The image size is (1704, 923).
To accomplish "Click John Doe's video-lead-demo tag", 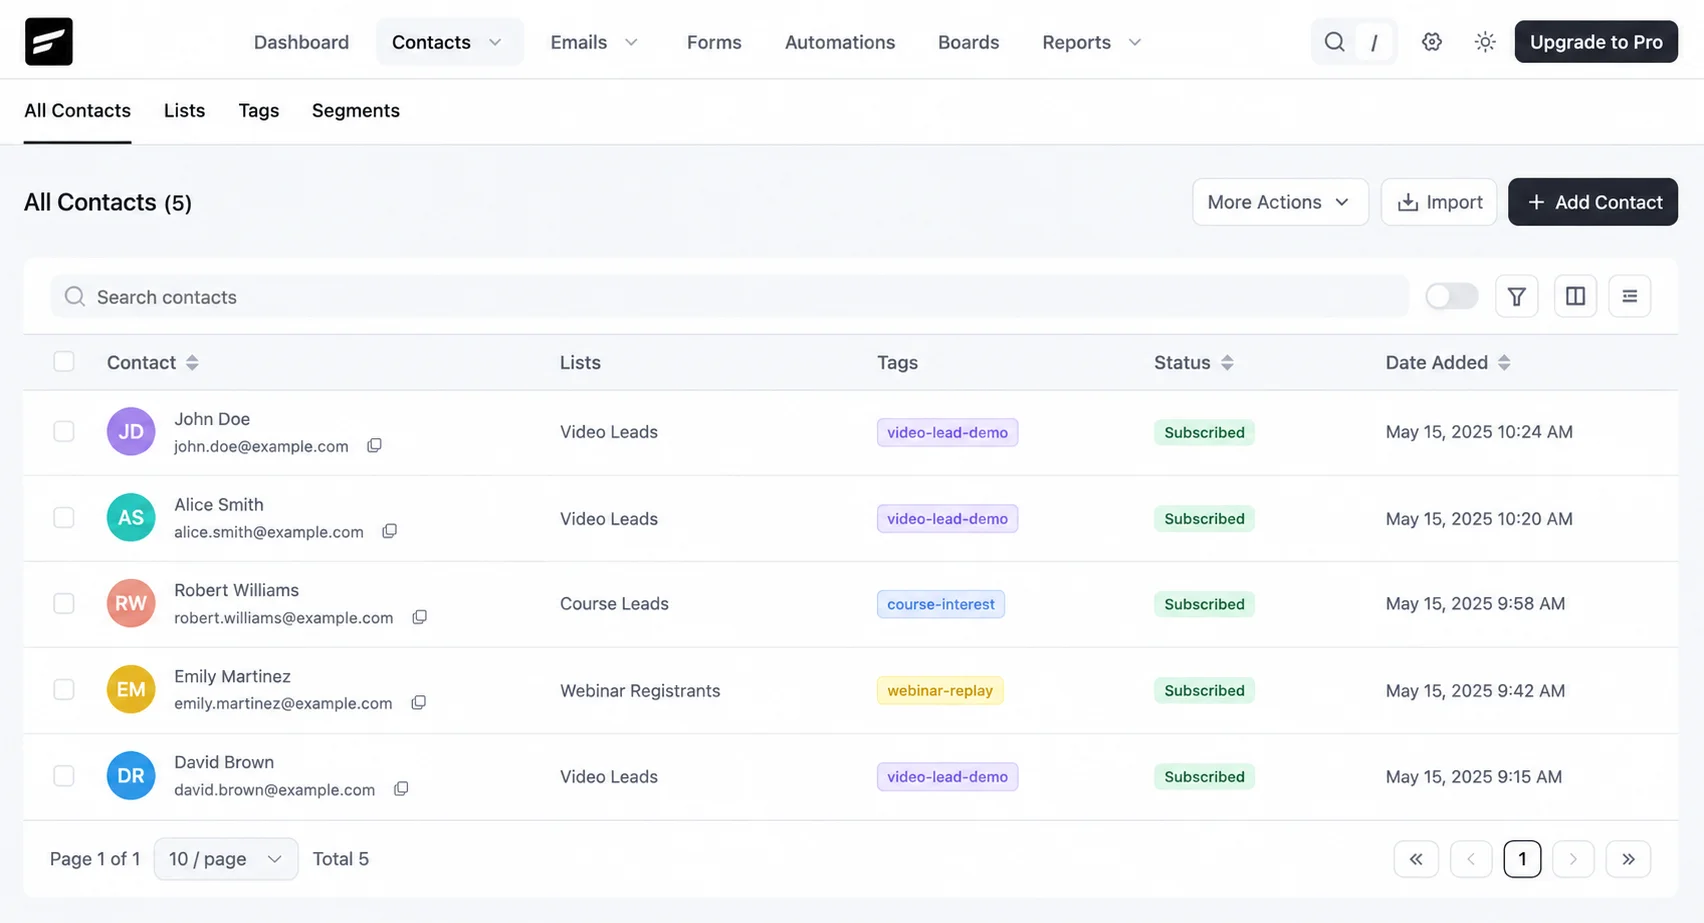I will pyautogui.click(x=947, y=432).
